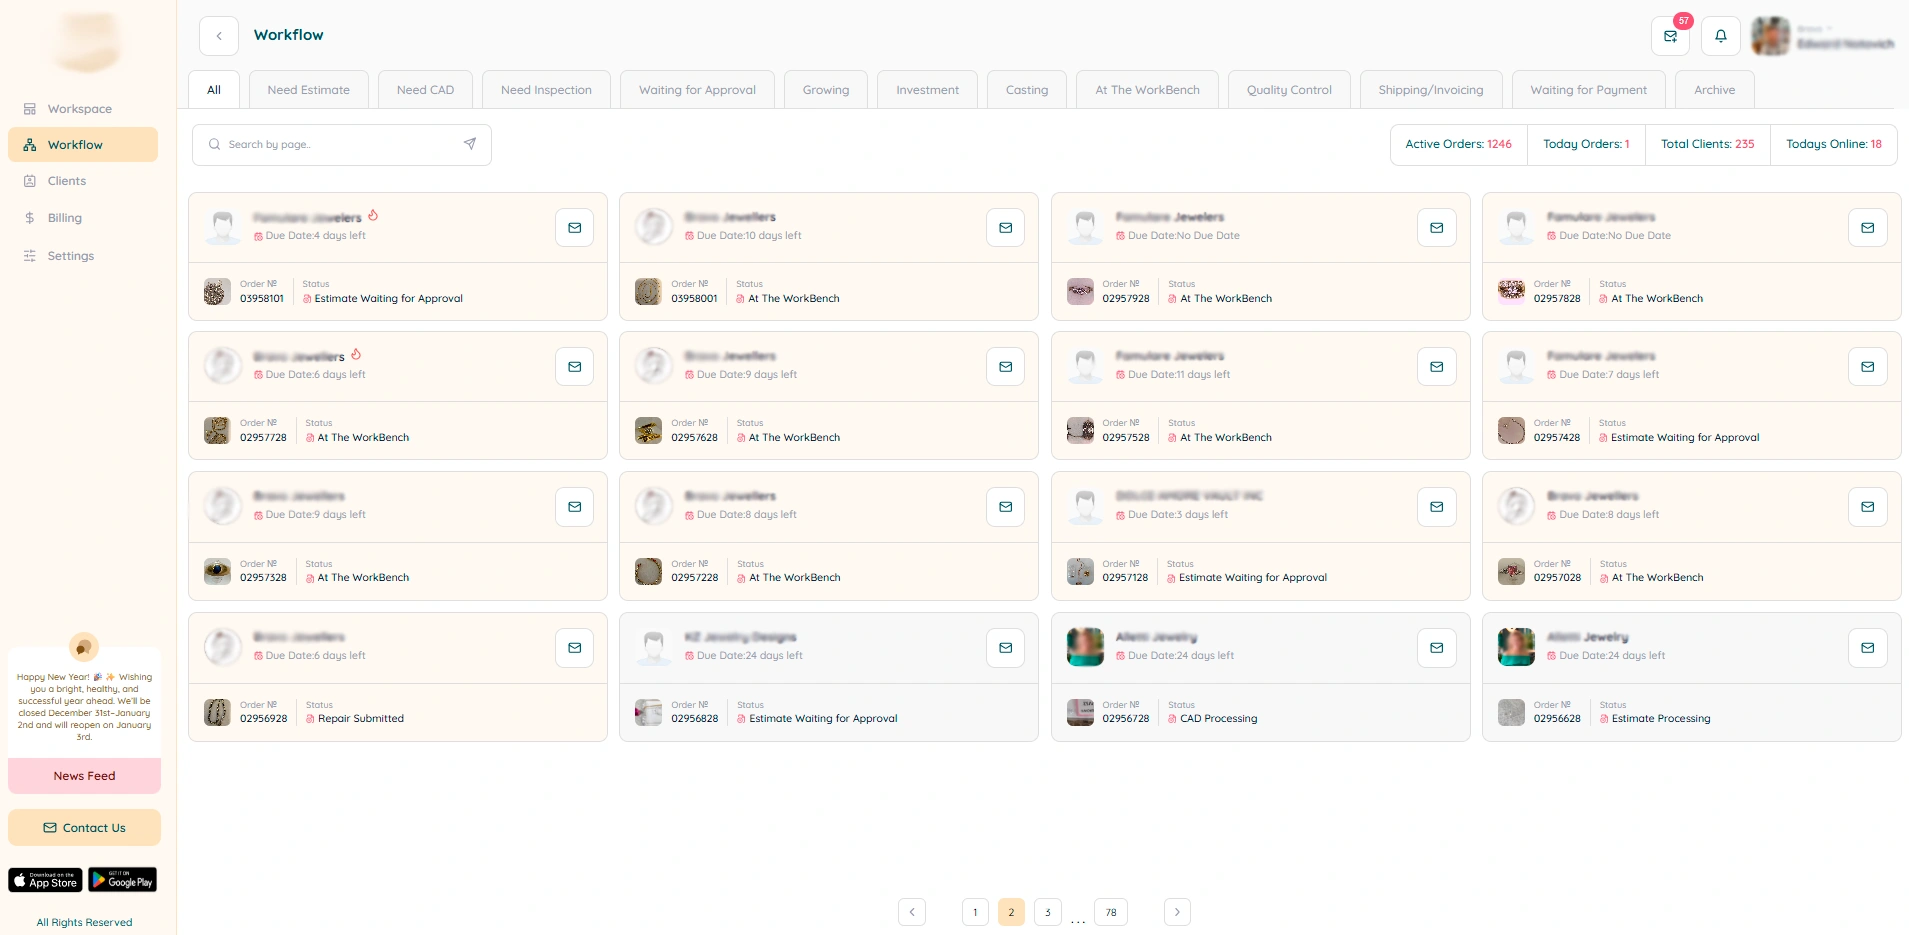Open the messages inbox icon with 57 badge

click(x=1670, y=36)
